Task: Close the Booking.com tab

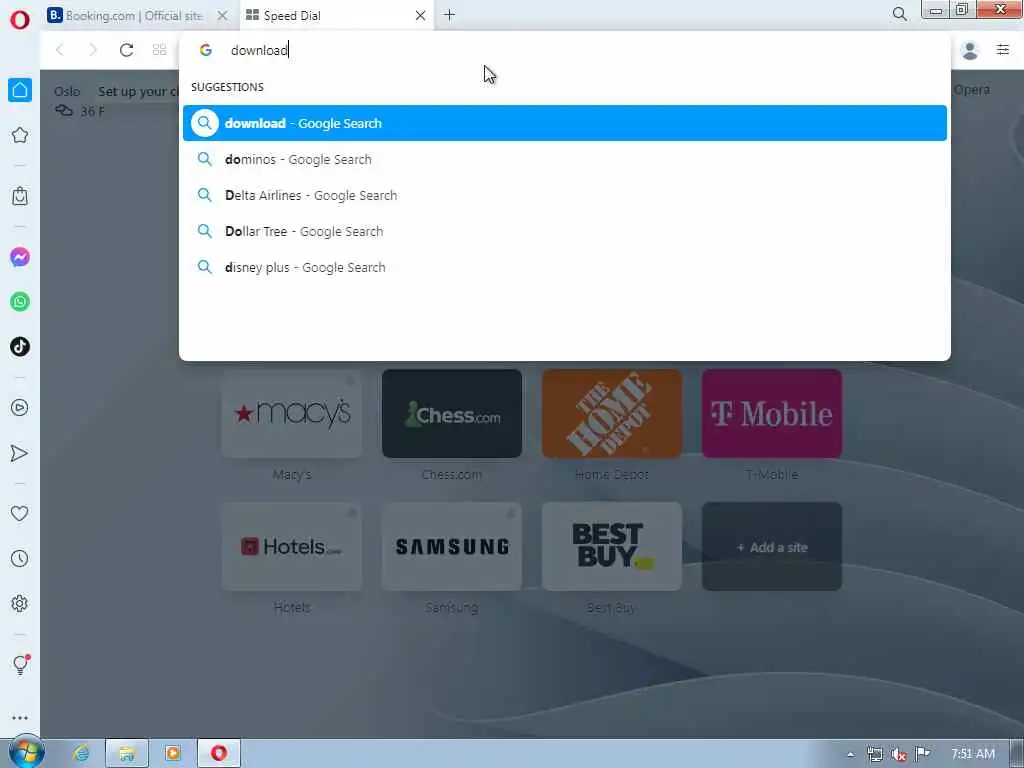Action: 223,16
